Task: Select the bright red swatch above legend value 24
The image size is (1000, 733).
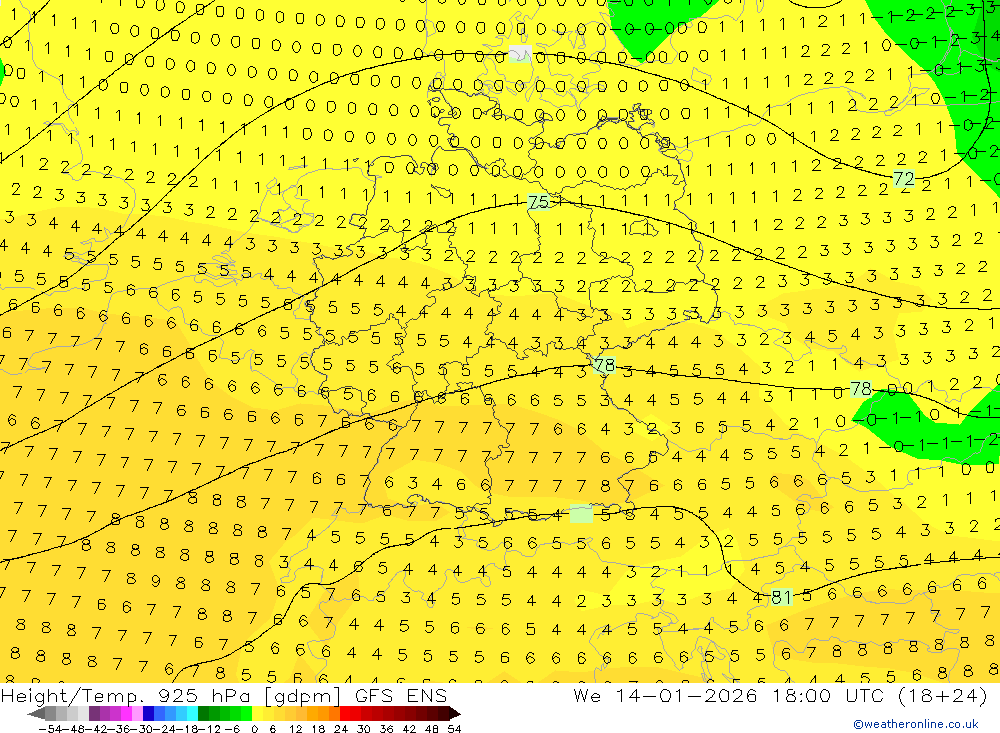Action: (x=345, y=713)
